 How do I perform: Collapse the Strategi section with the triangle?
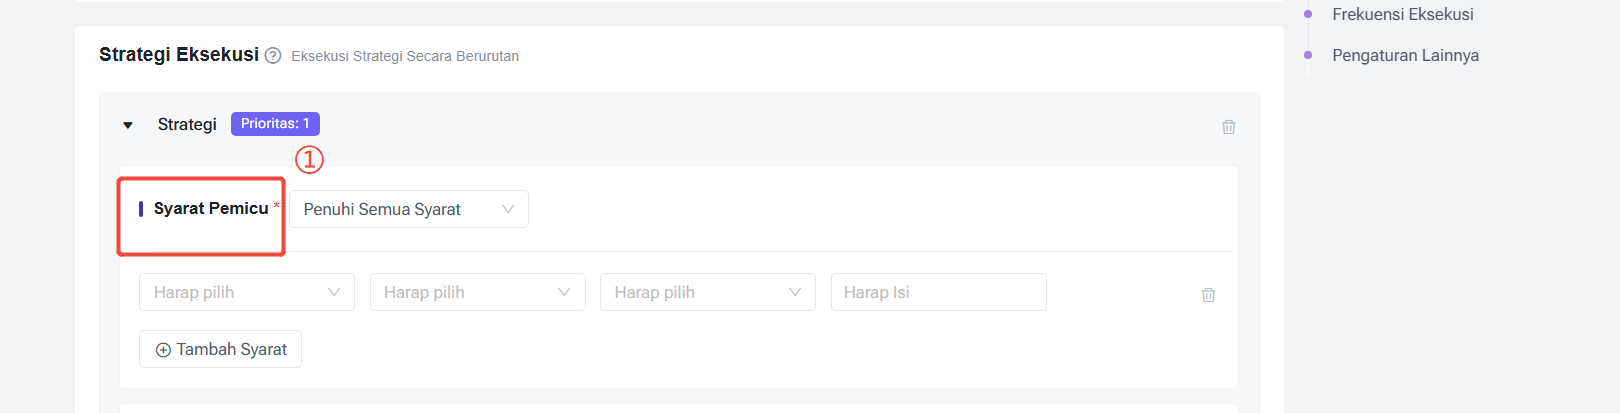click(128, 125)
